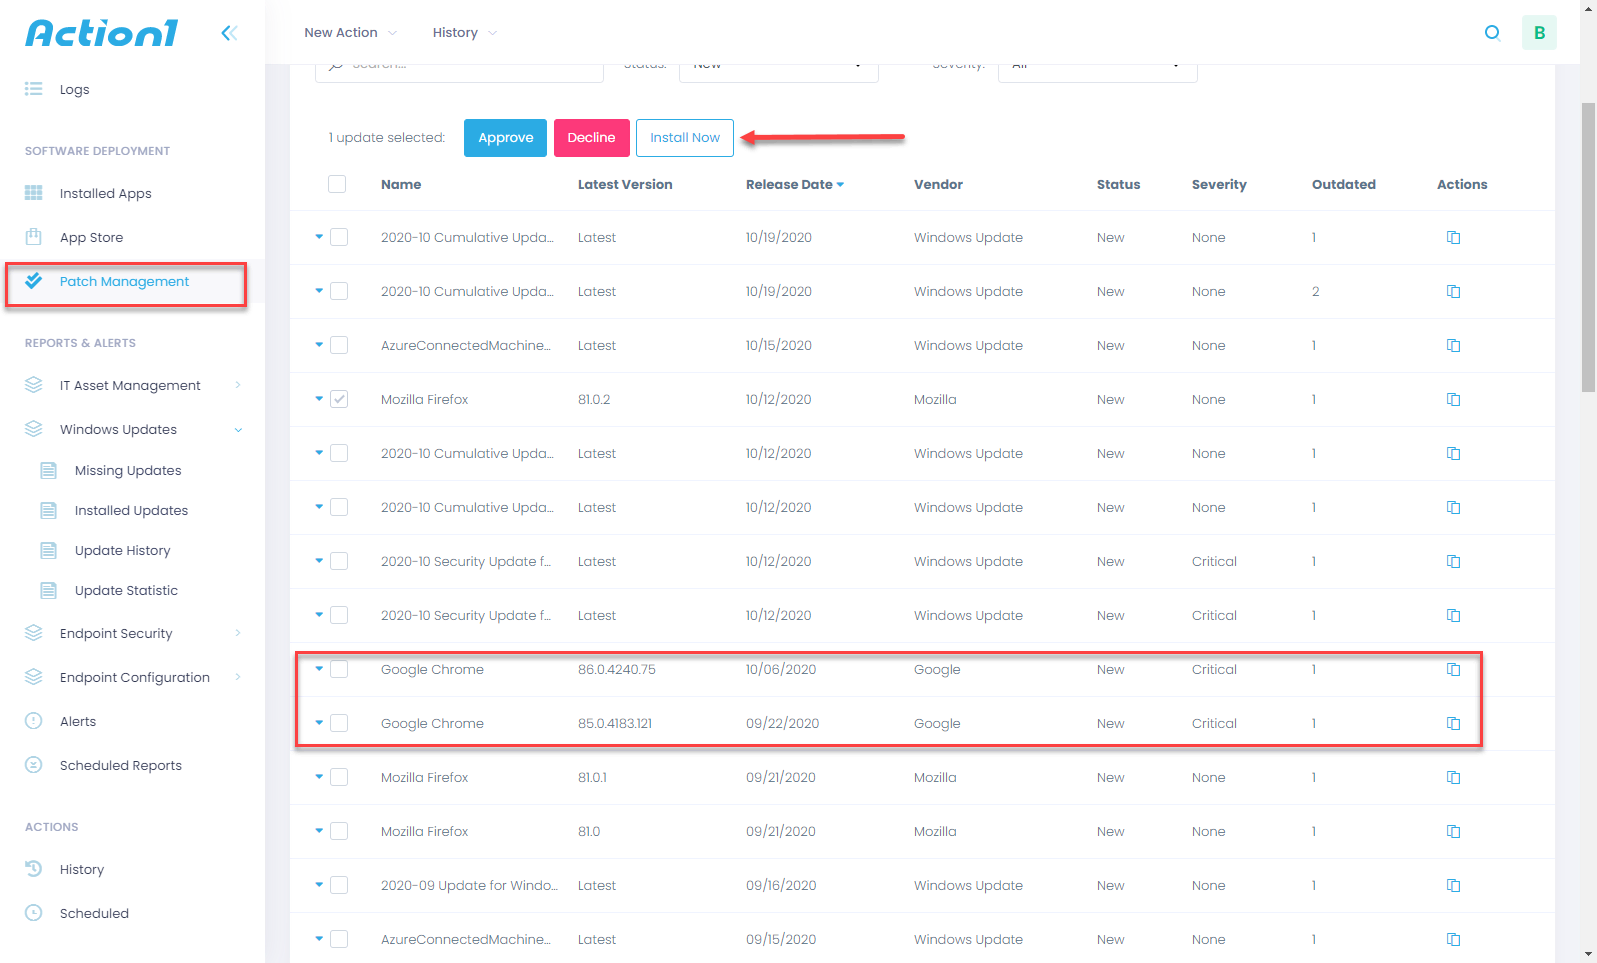
Task: Click the page vertical scrollbar thumb
Action: [1588, 247]
